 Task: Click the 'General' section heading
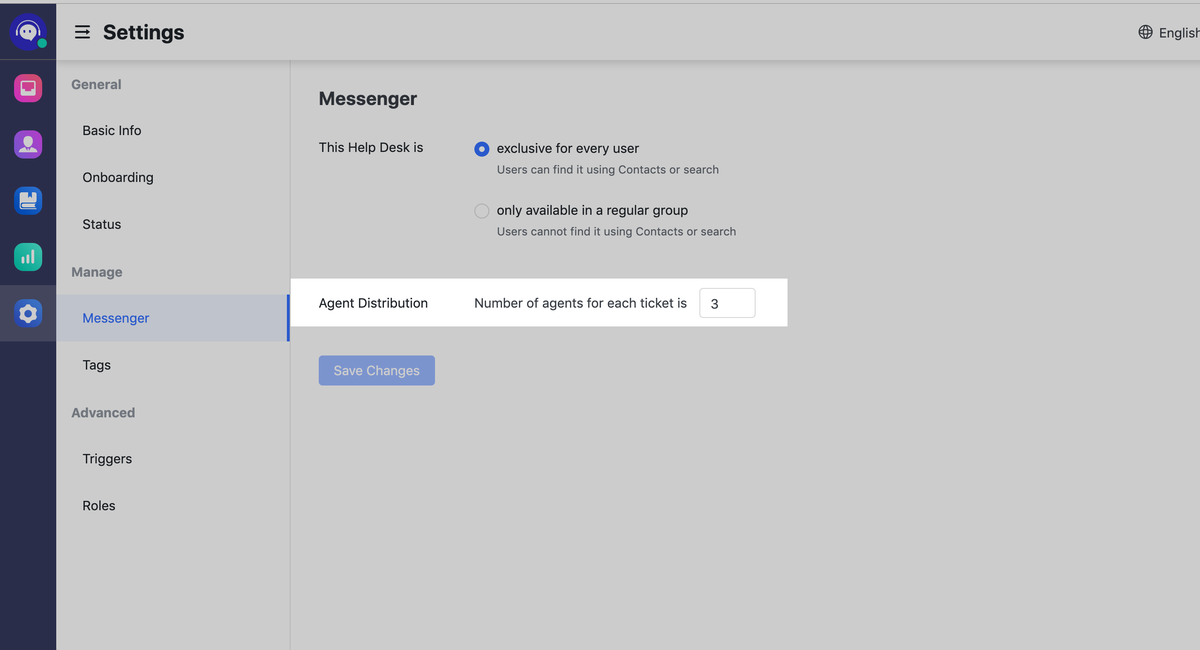tap(96, 85)
